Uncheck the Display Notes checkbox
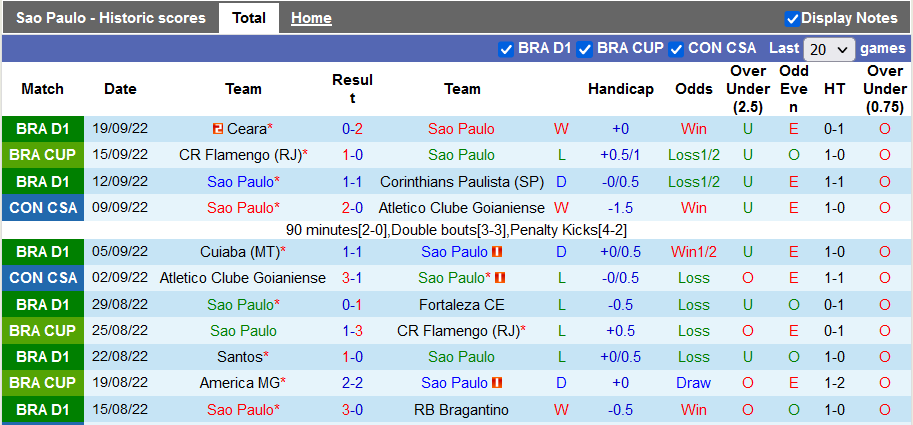This screenshot has width=913, height=425. click(792, 18)
